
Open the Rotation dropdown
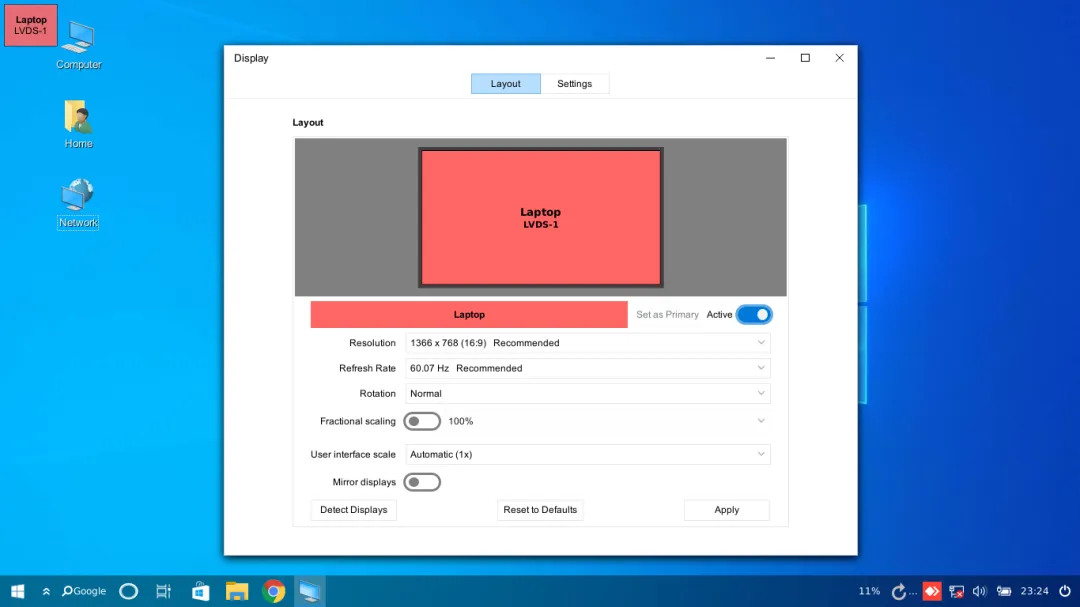(x=588, y=393)
